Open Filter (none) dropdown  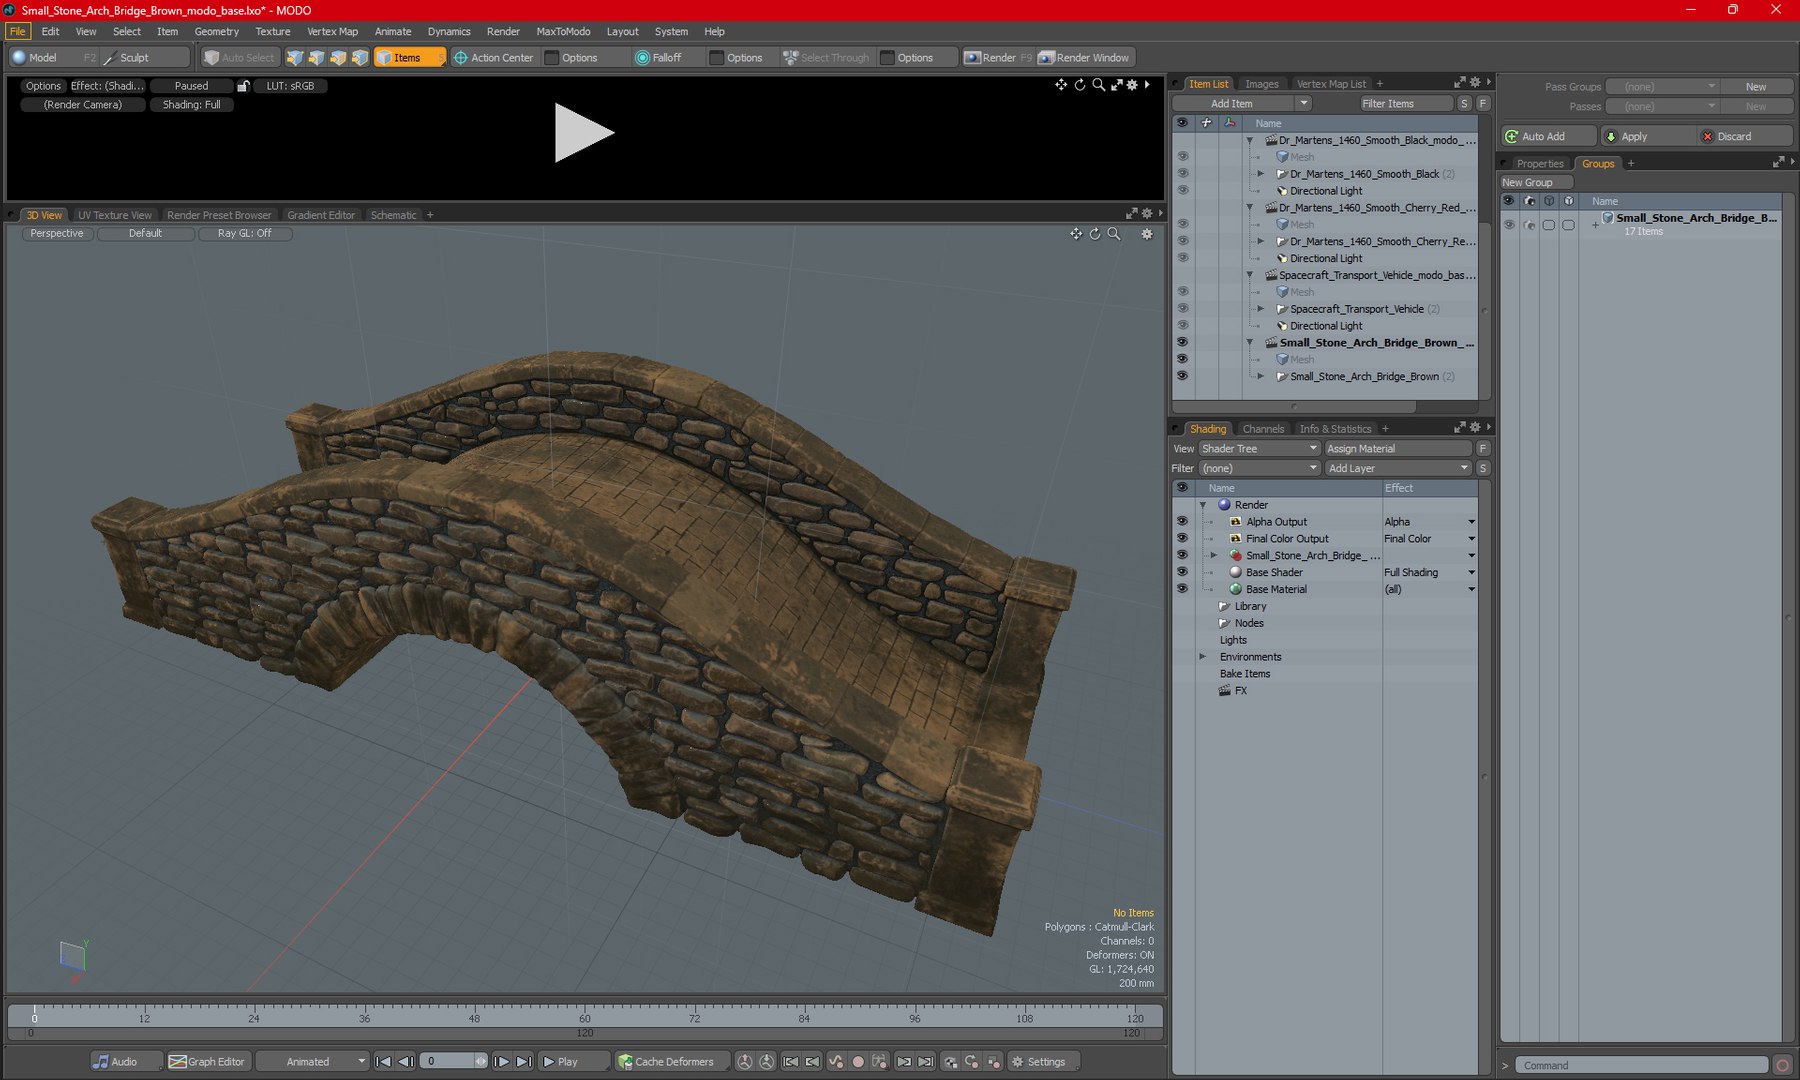pos(1260,468)
